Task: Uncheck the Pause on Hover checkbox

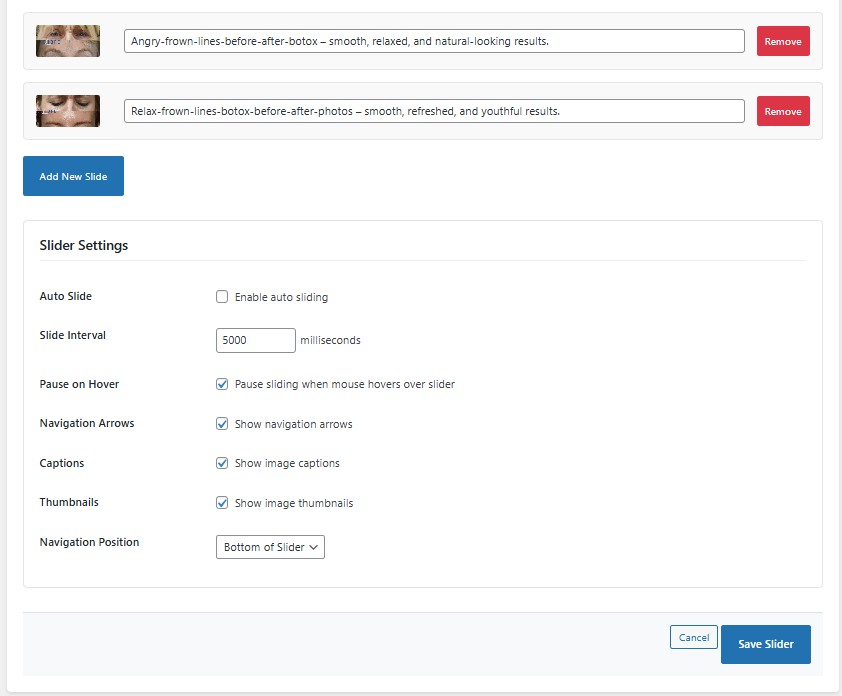Action: pyautogui.click(x=222, y=384)
